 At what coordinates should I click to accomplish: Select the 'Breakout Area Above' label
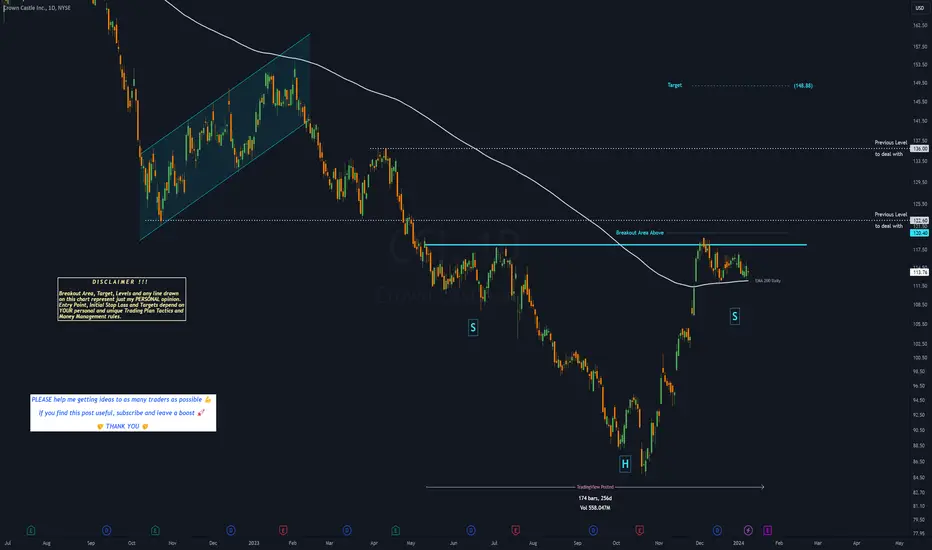pyautogui.click(x=640, y=233)
